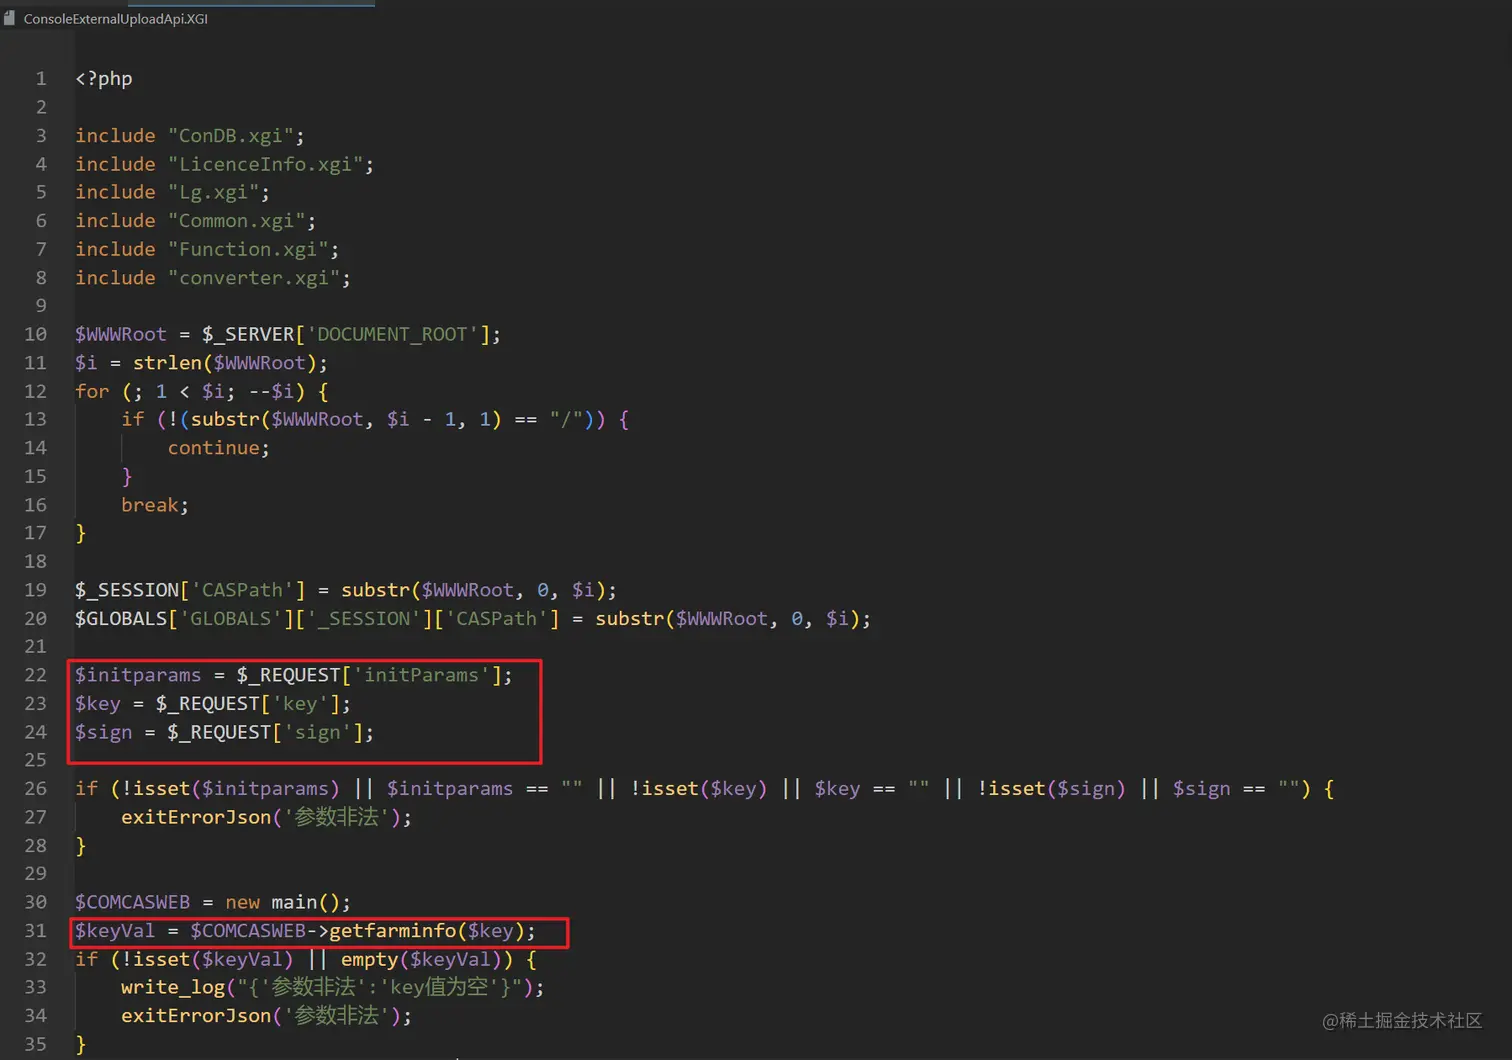
Task: Click the "converter.xgi" include string
Action: coord(254,278)
